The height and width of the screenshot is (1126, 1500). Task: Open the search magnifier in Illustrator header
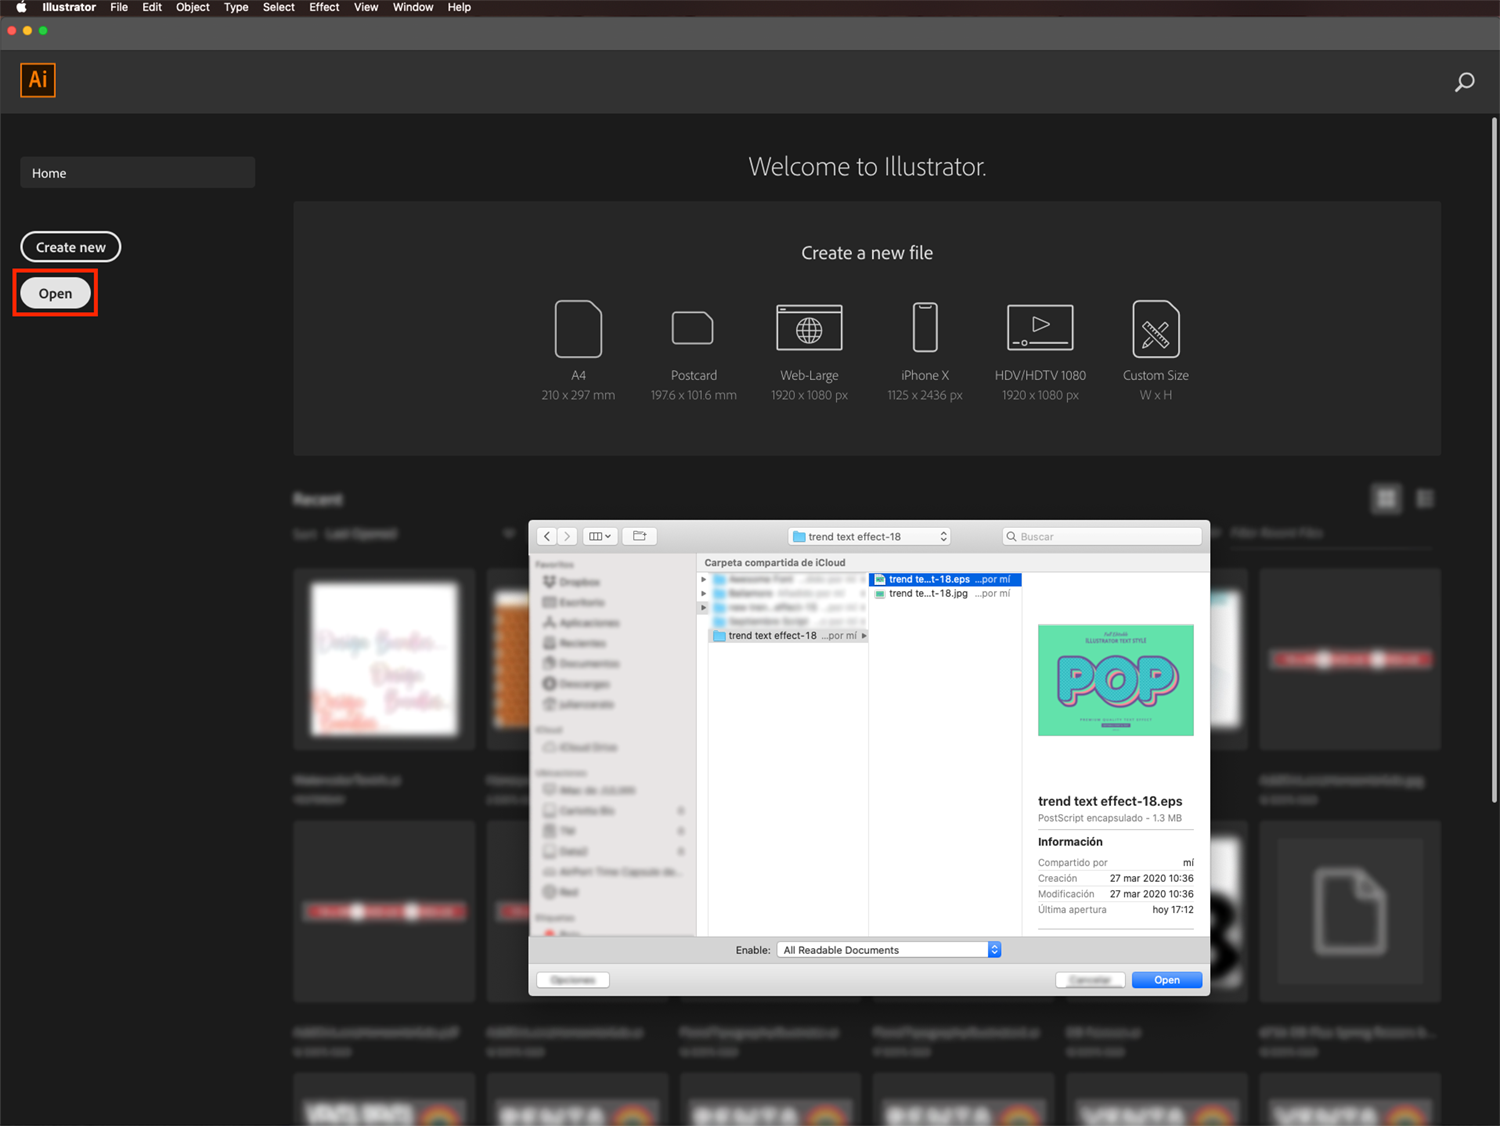1464,82
